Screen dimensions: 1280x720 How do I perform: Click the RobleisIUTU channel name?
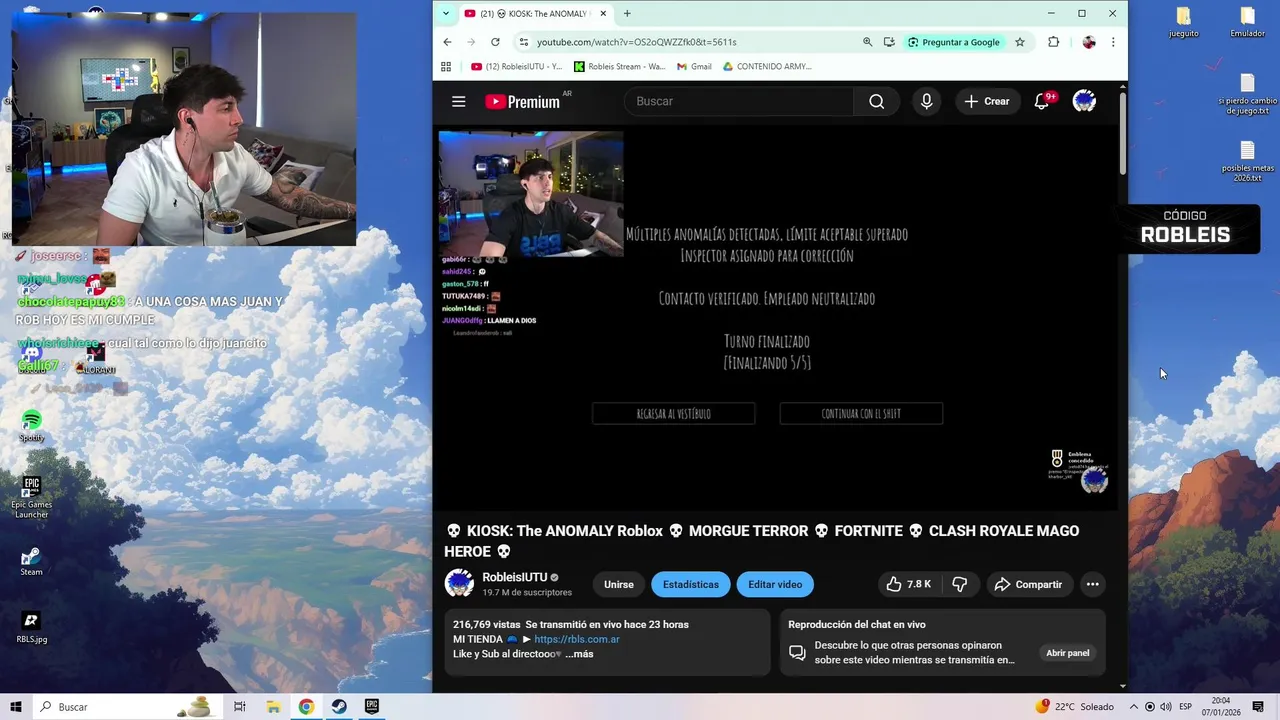click(514, 577)
